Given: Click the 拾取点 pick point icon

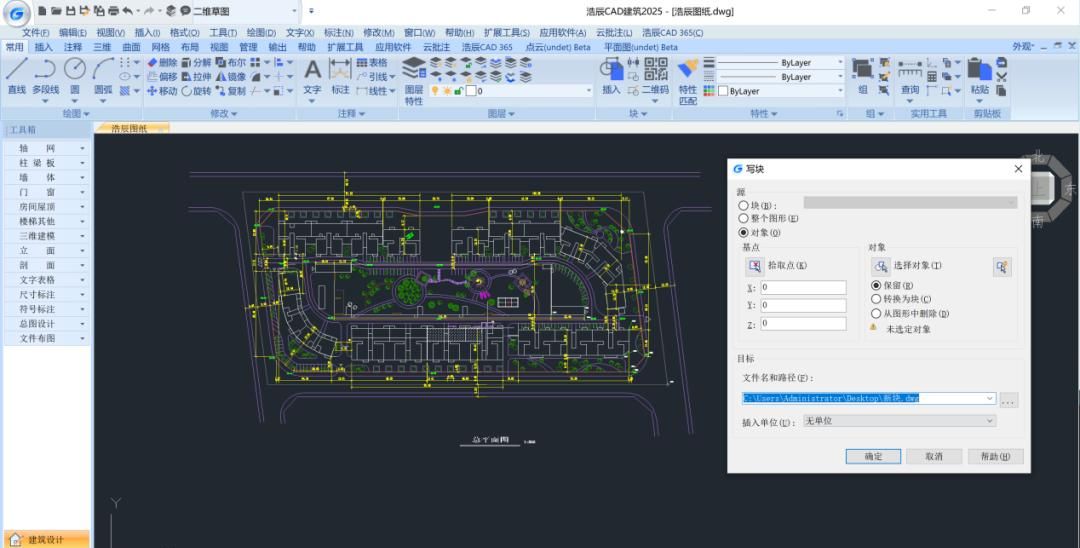Looking at the screenshot, I should [x=754, y=266].
